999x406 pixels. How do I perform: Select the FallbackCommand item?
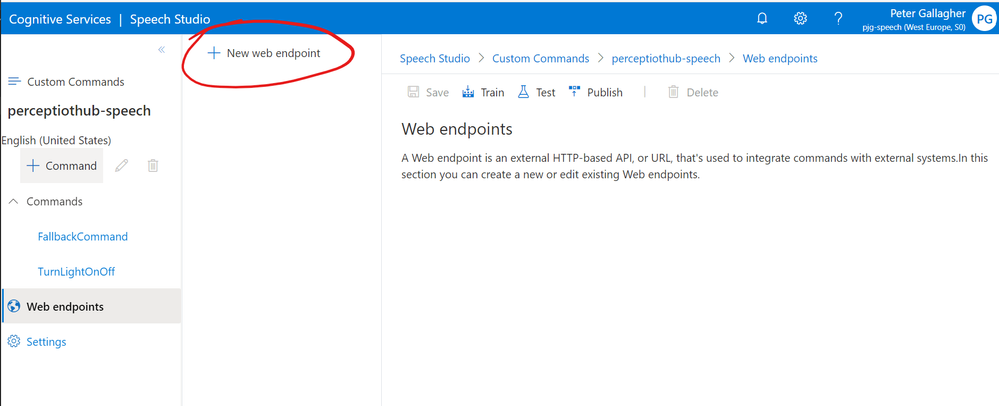coord(83,236)
